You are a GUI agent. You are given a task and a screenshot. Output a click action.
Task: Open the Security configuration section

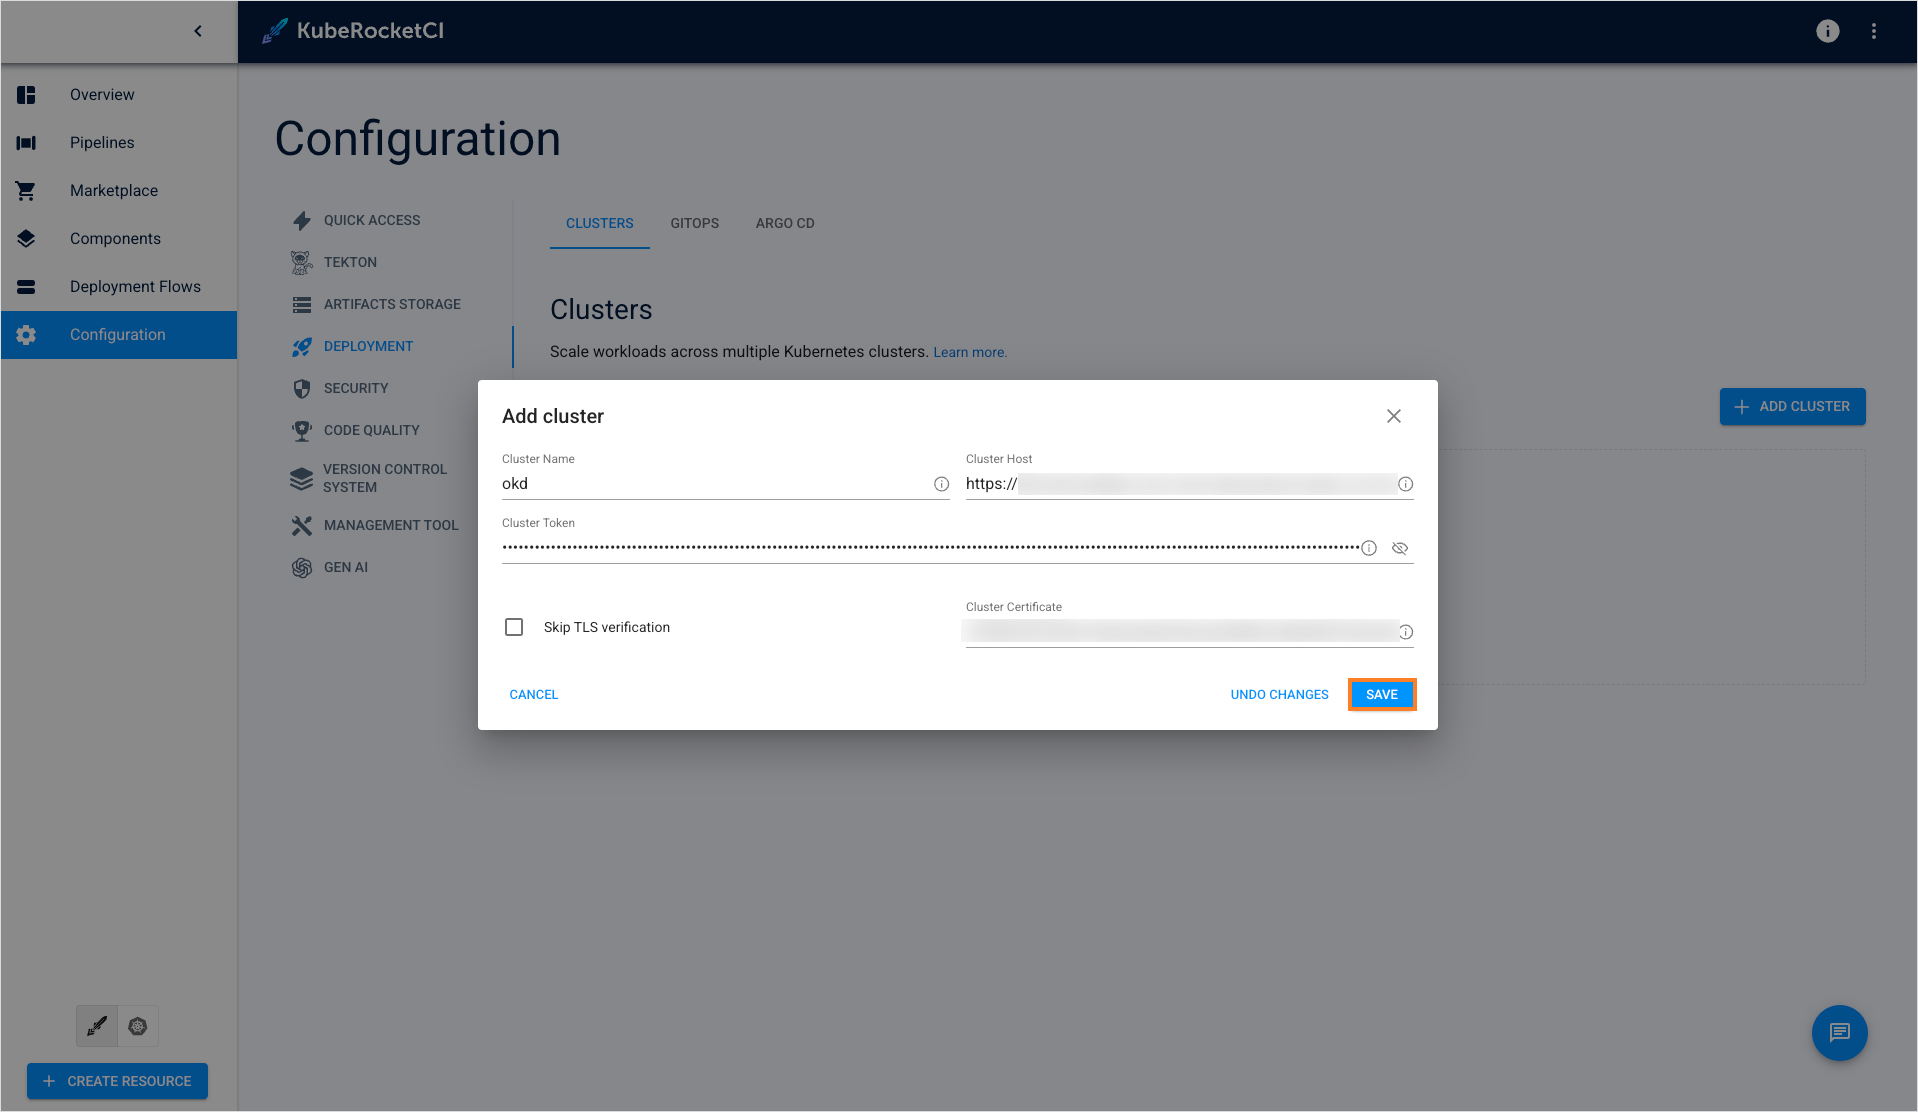(356, 388)
